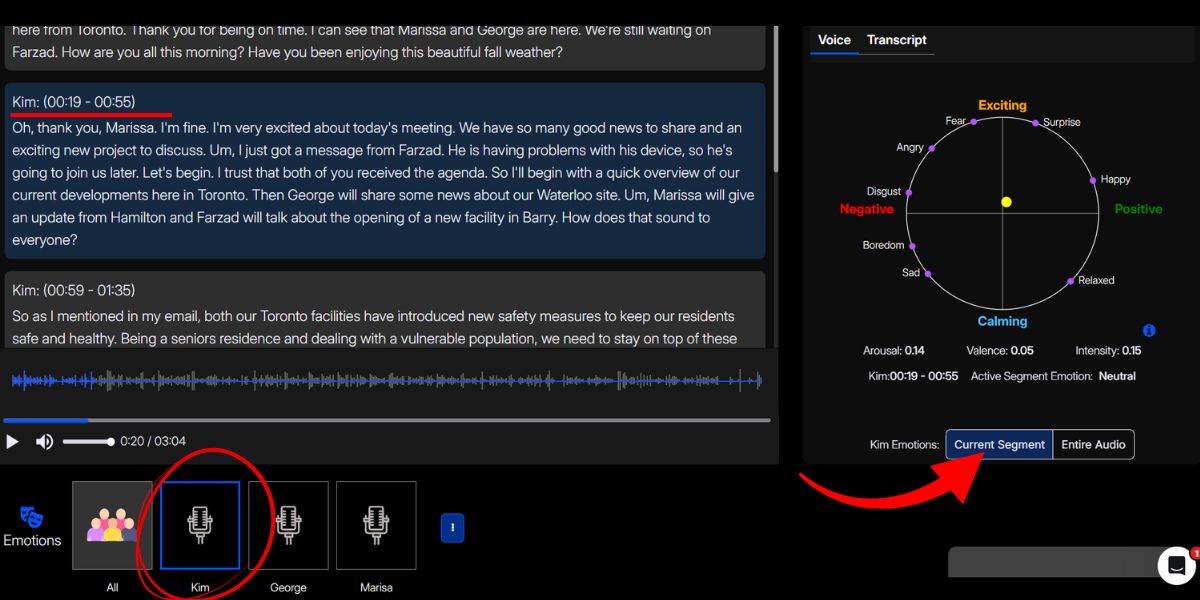This screenshot has height=600, width=1200.
Task: Click the Exciting axis label
Action: [1002, 105]
